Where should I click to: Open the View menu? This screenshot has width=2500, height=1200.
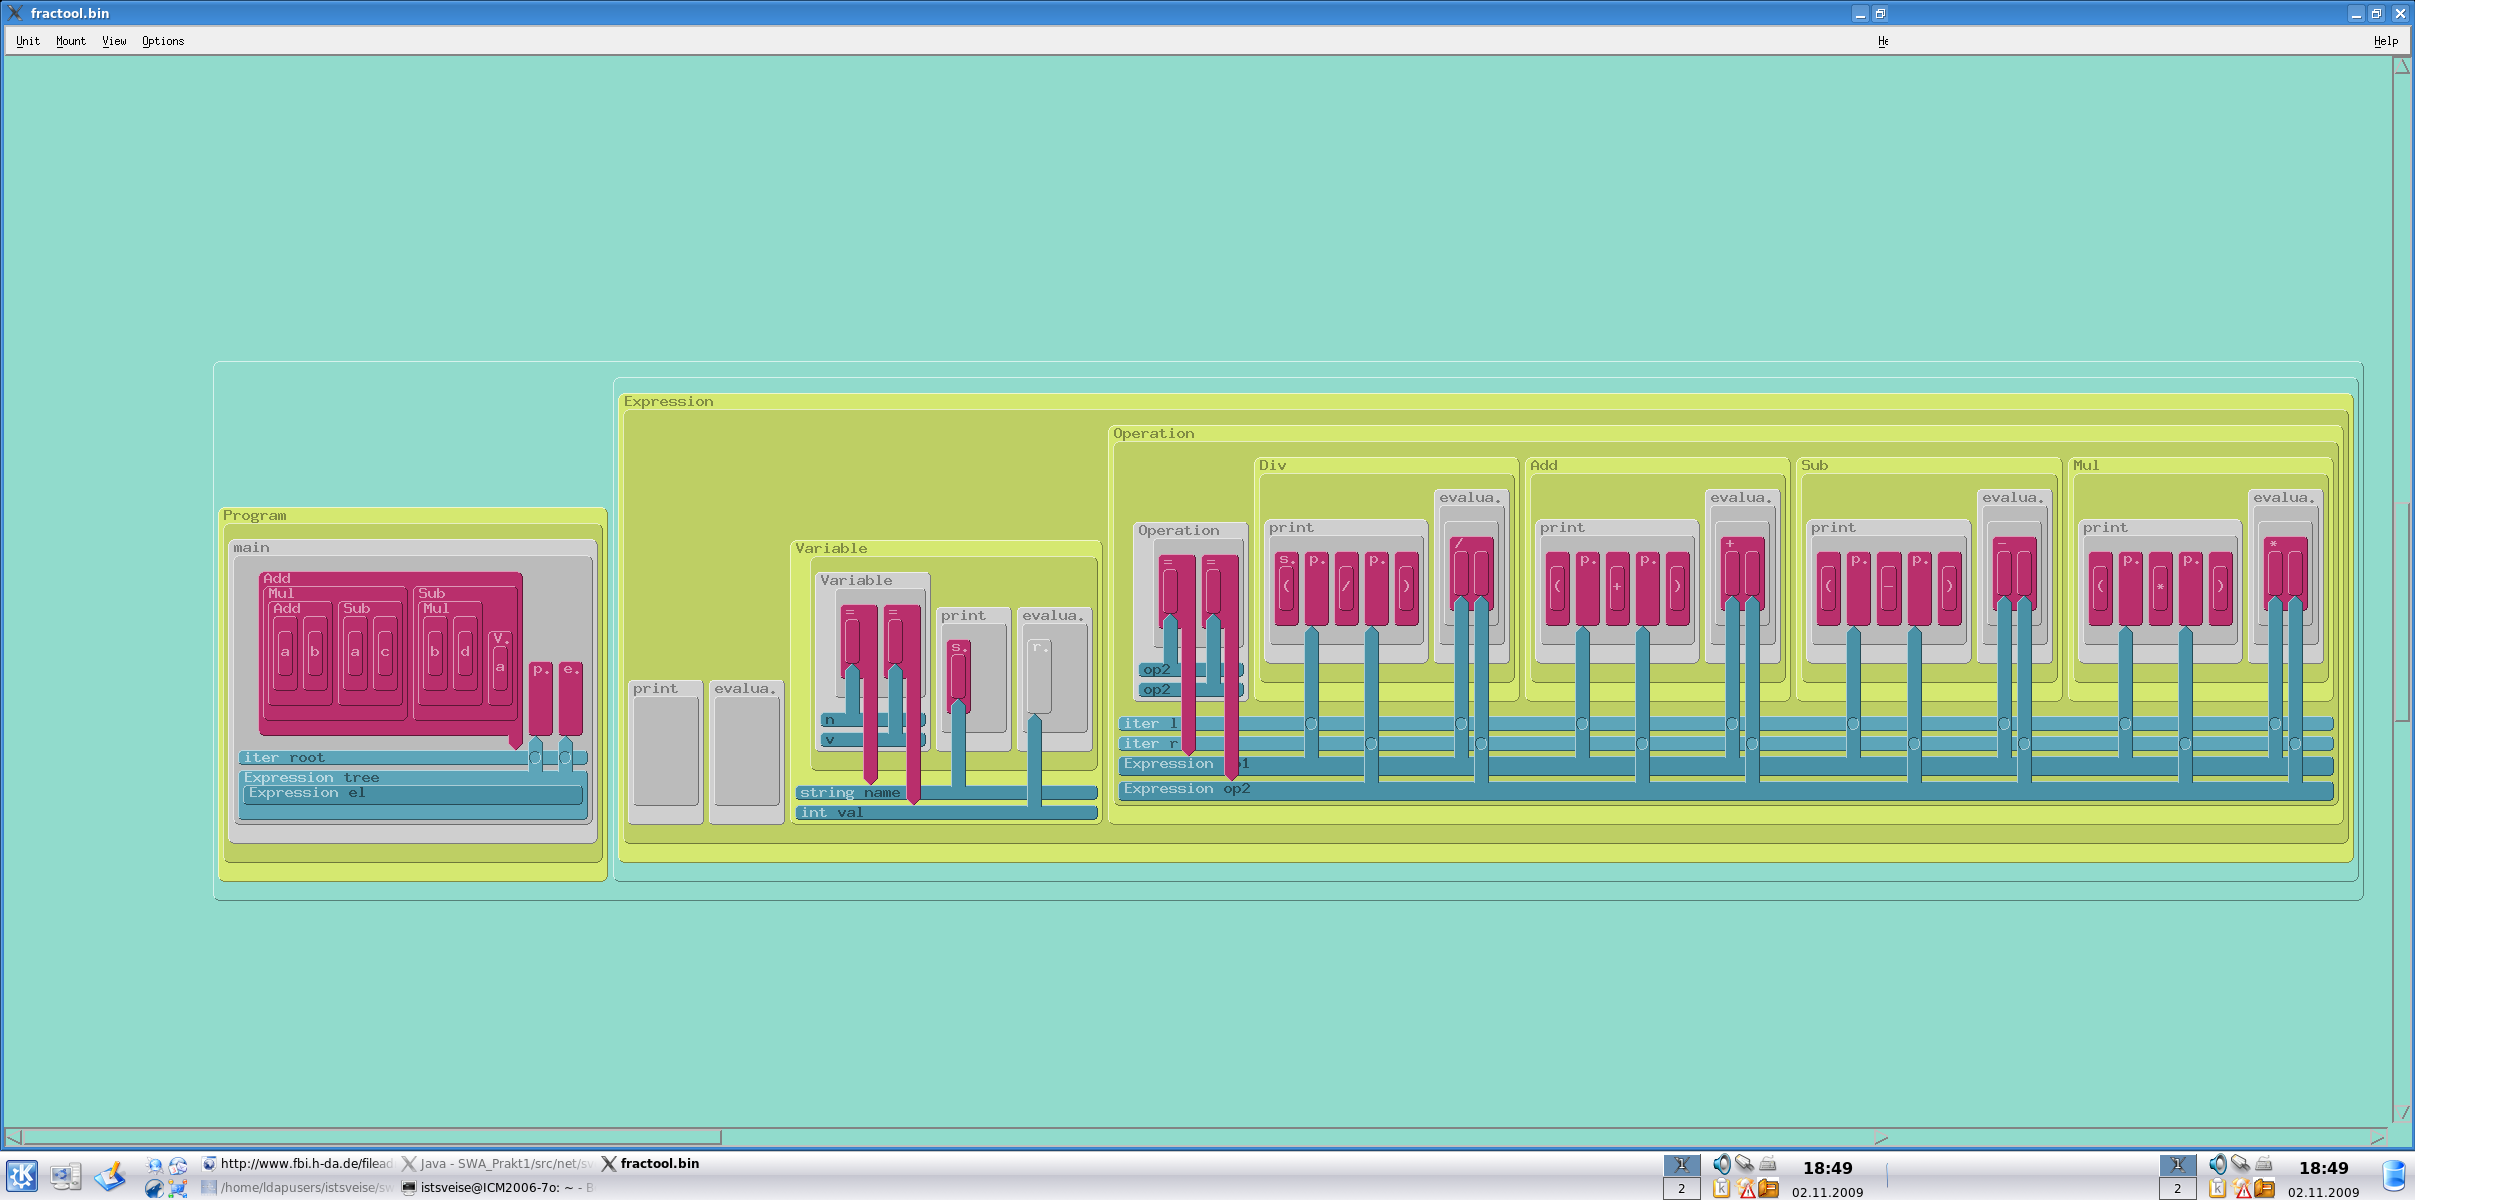(114, 41)
